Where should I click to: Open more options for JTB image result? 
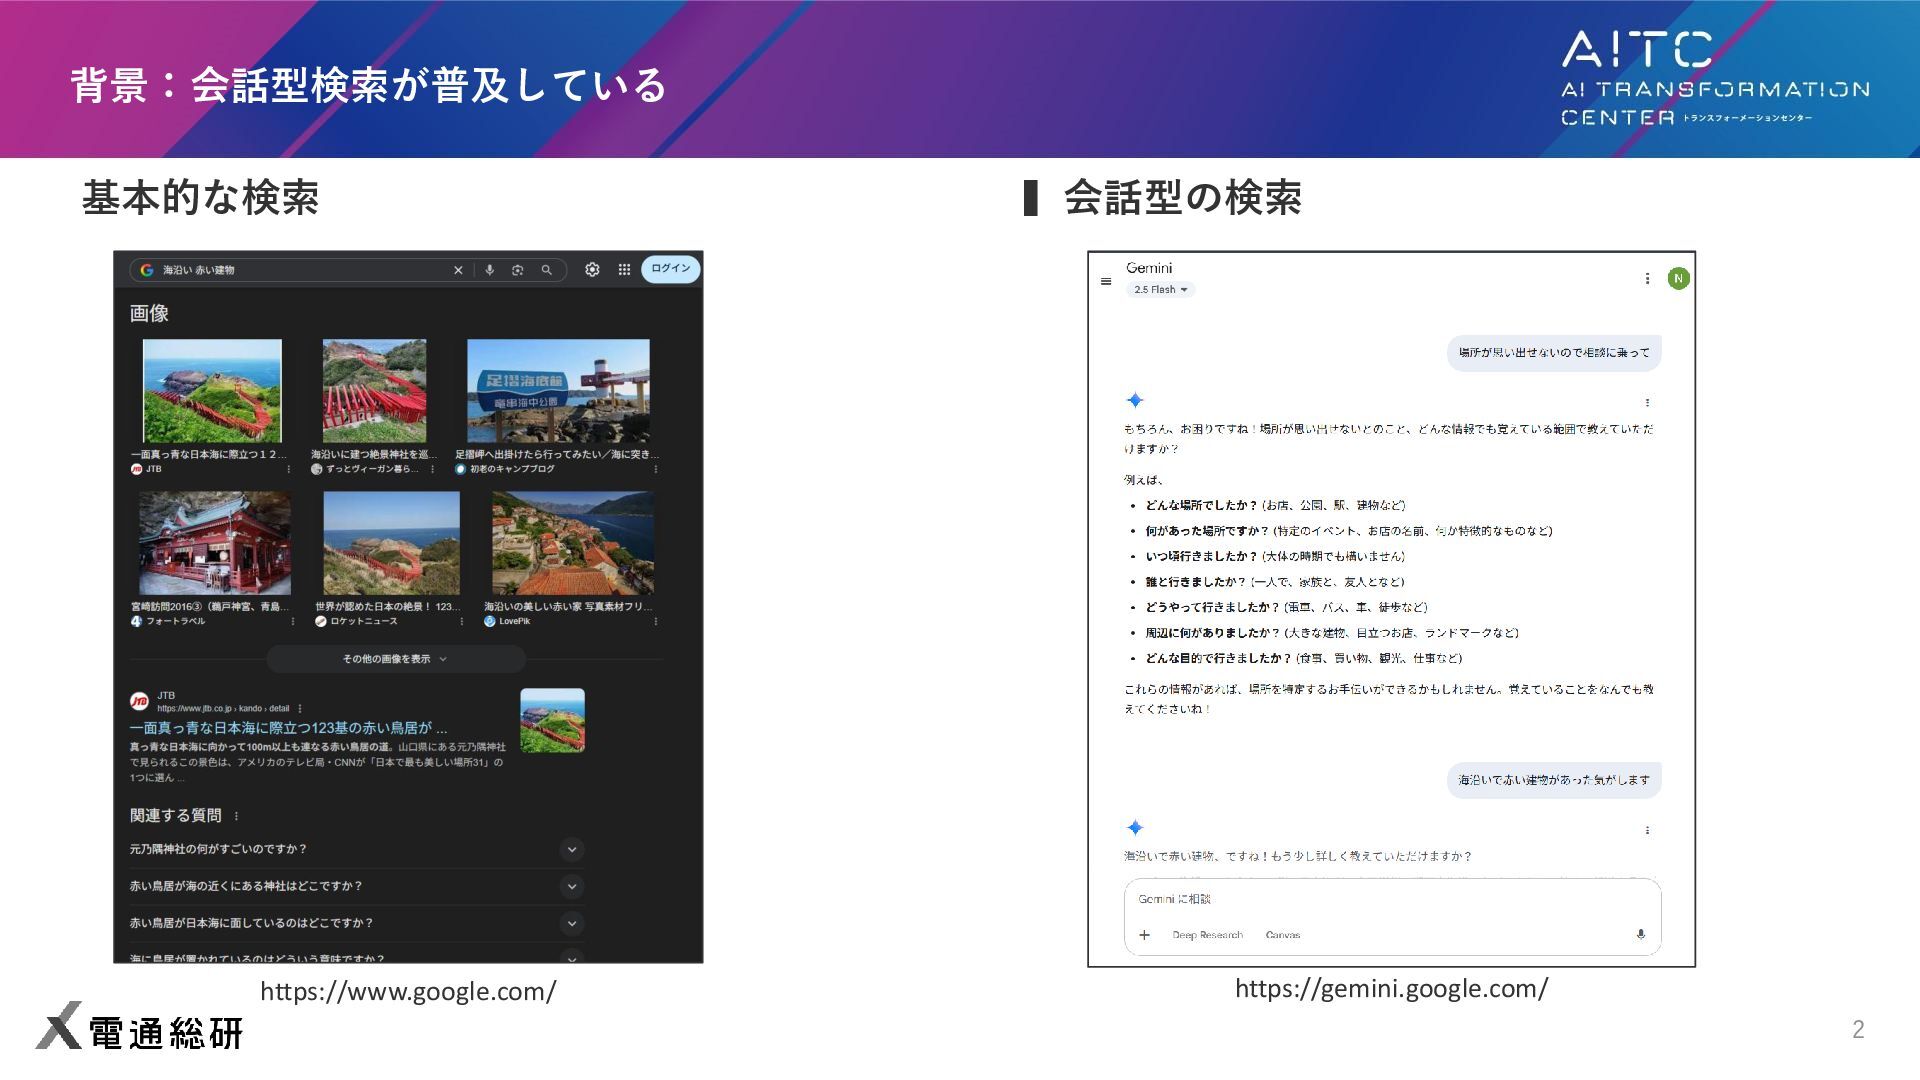coord(289,469)
